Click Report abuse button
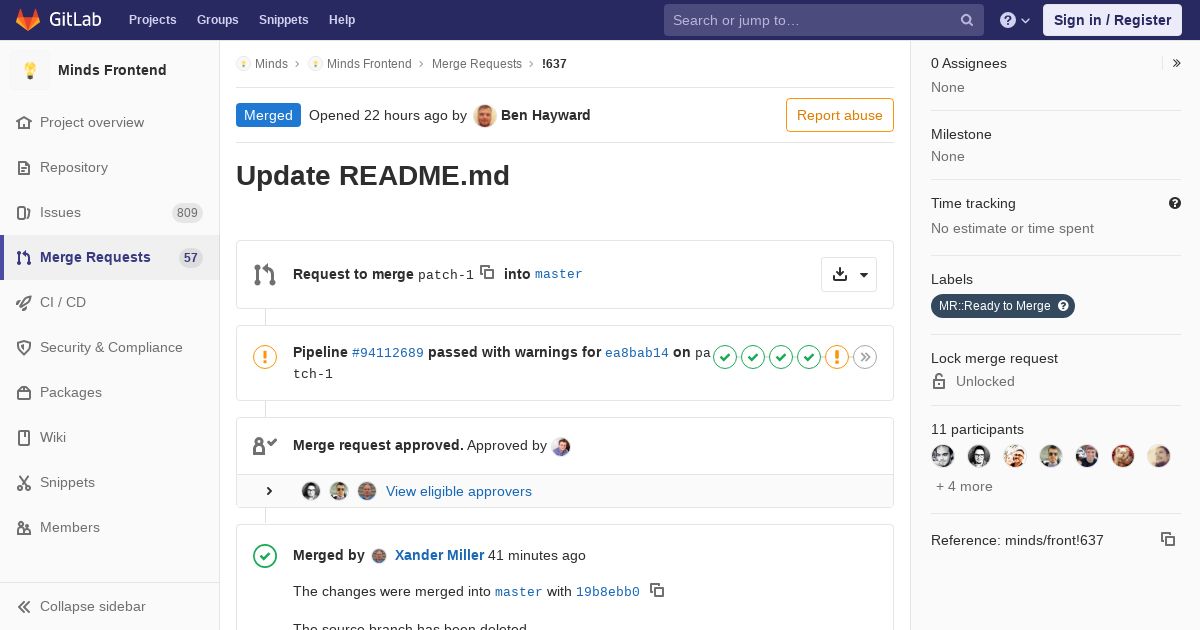The image size is (1200, 630). click(x=840, y=115)
